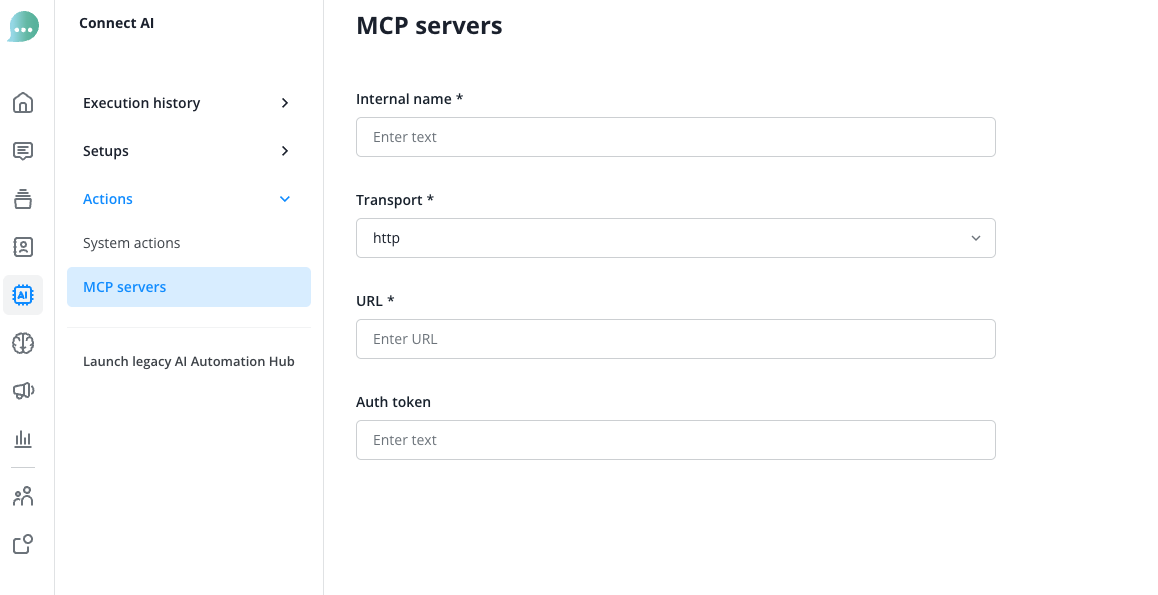Select the AI chip icon
Viewport: 1158px width, 595px height.
23,295
